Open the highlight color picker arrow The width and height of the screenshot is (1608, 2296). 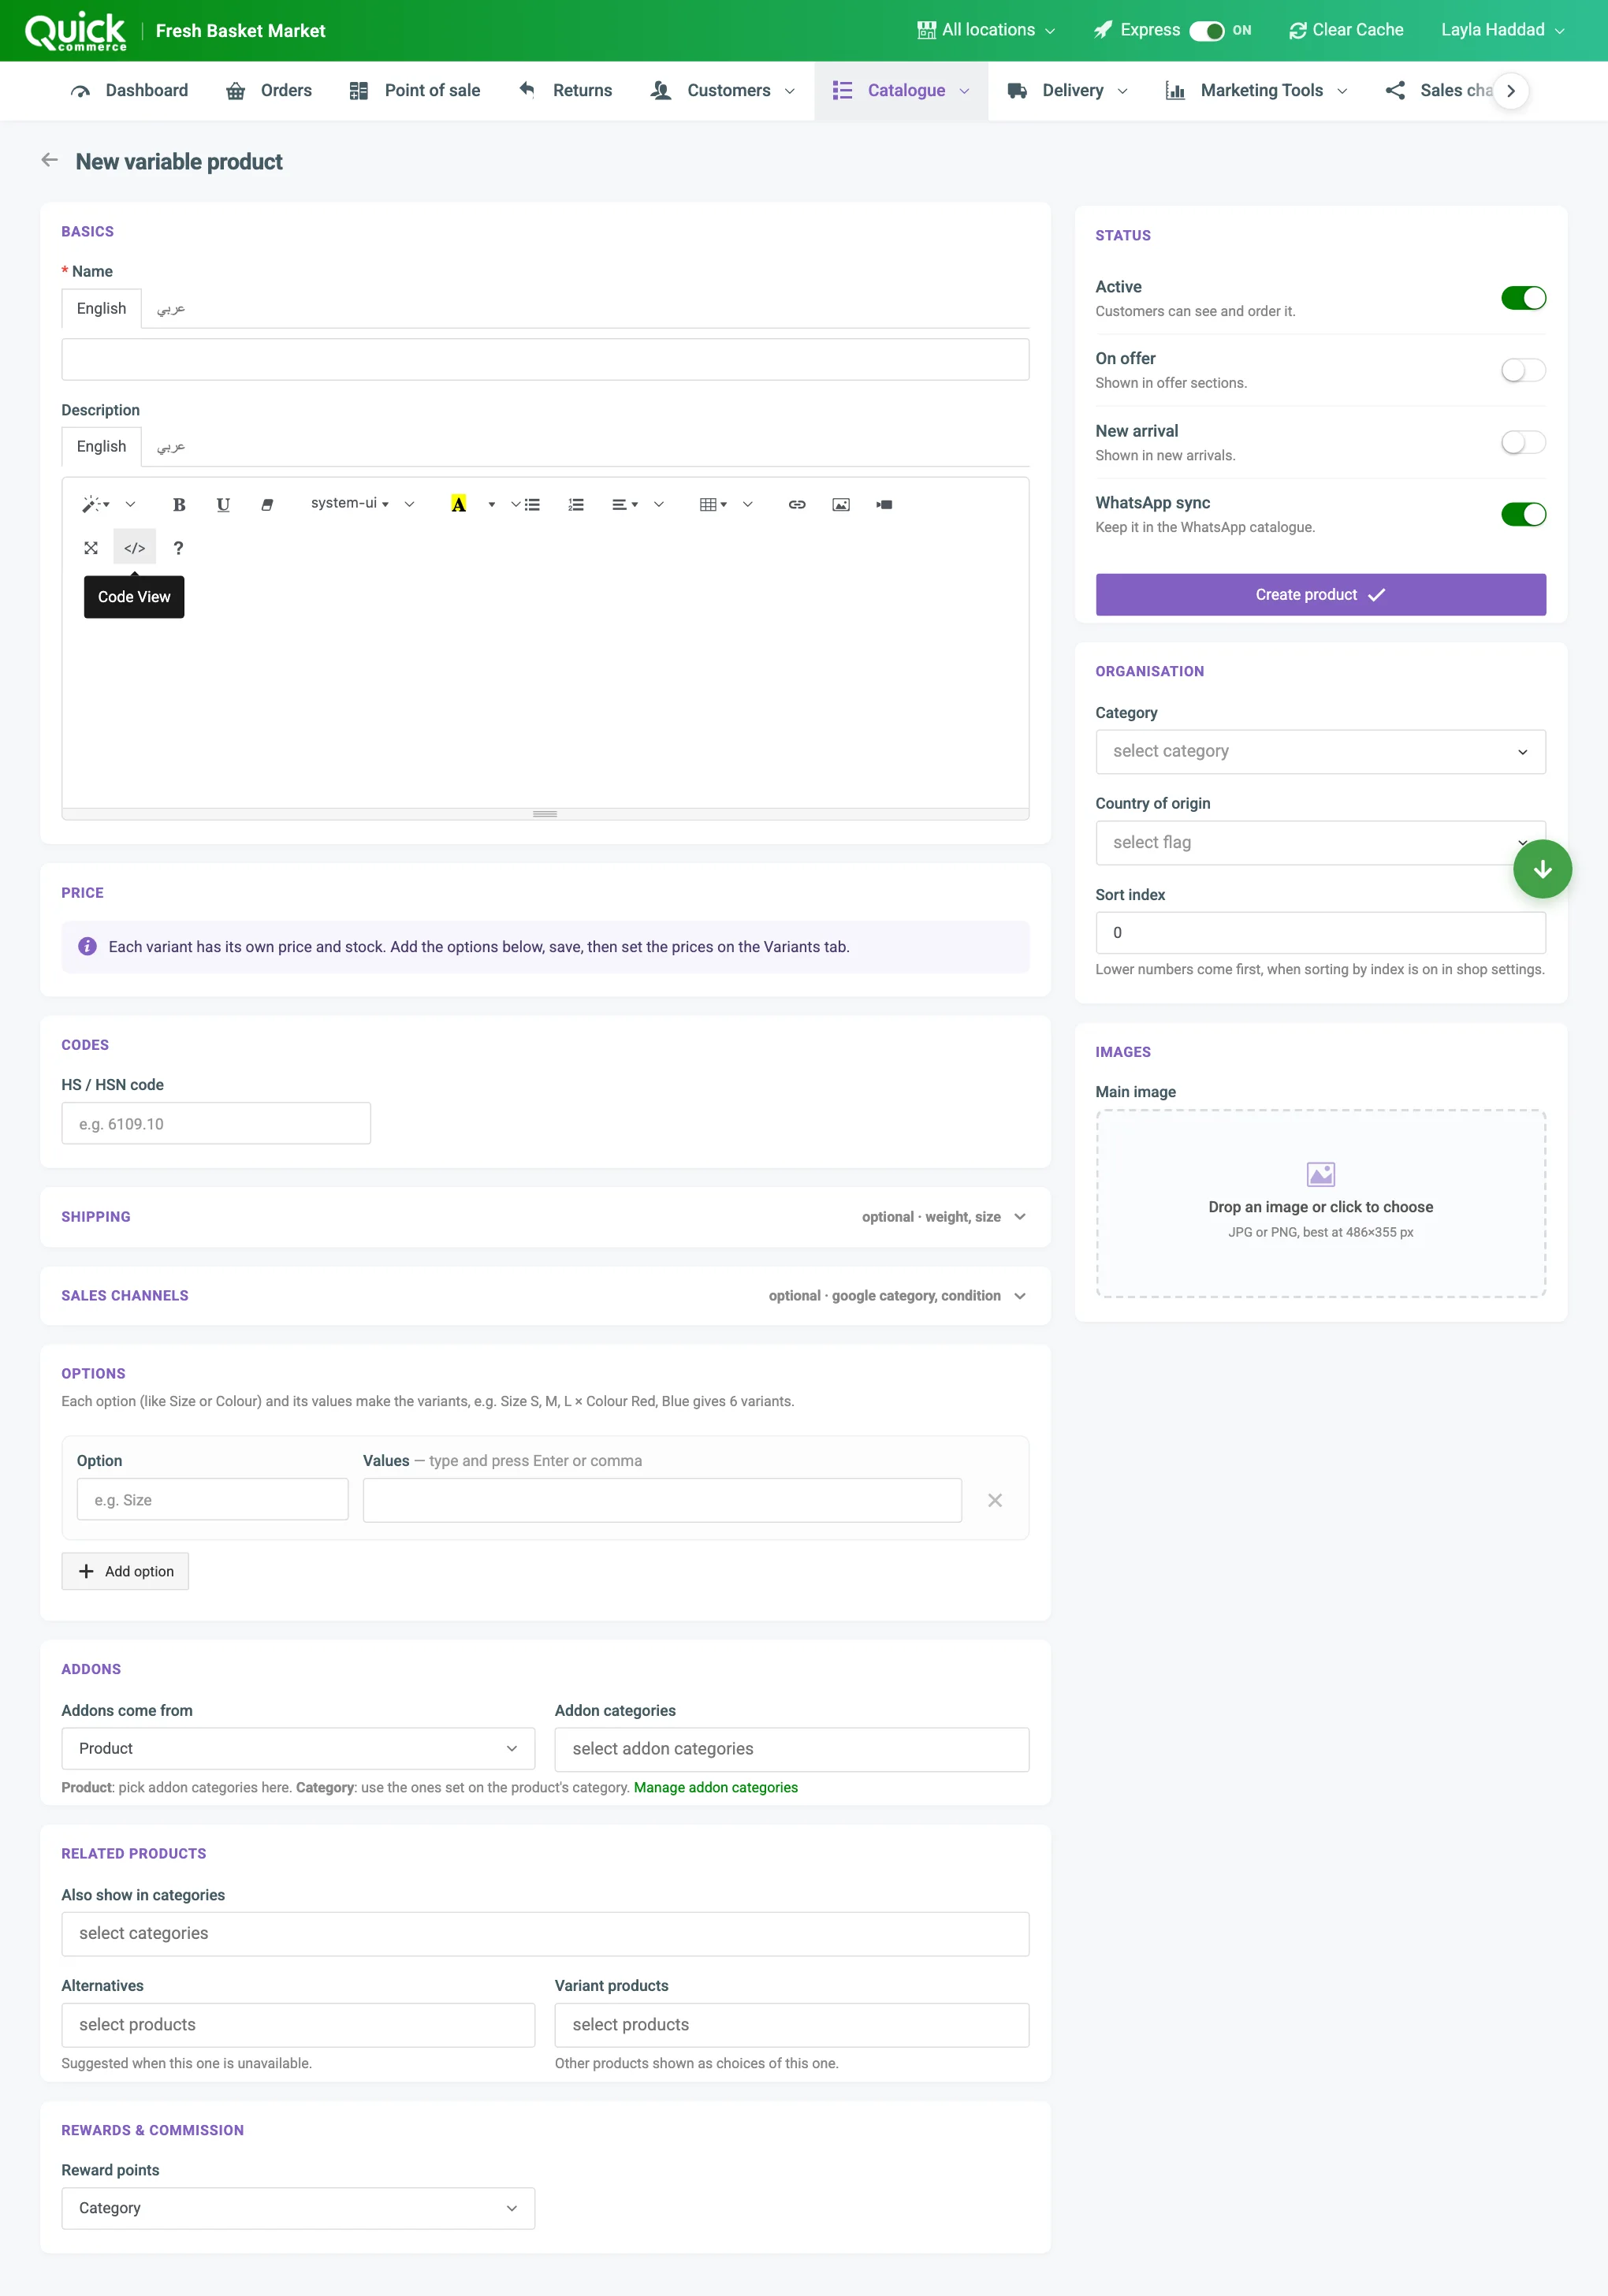click(x=491, y=504)
